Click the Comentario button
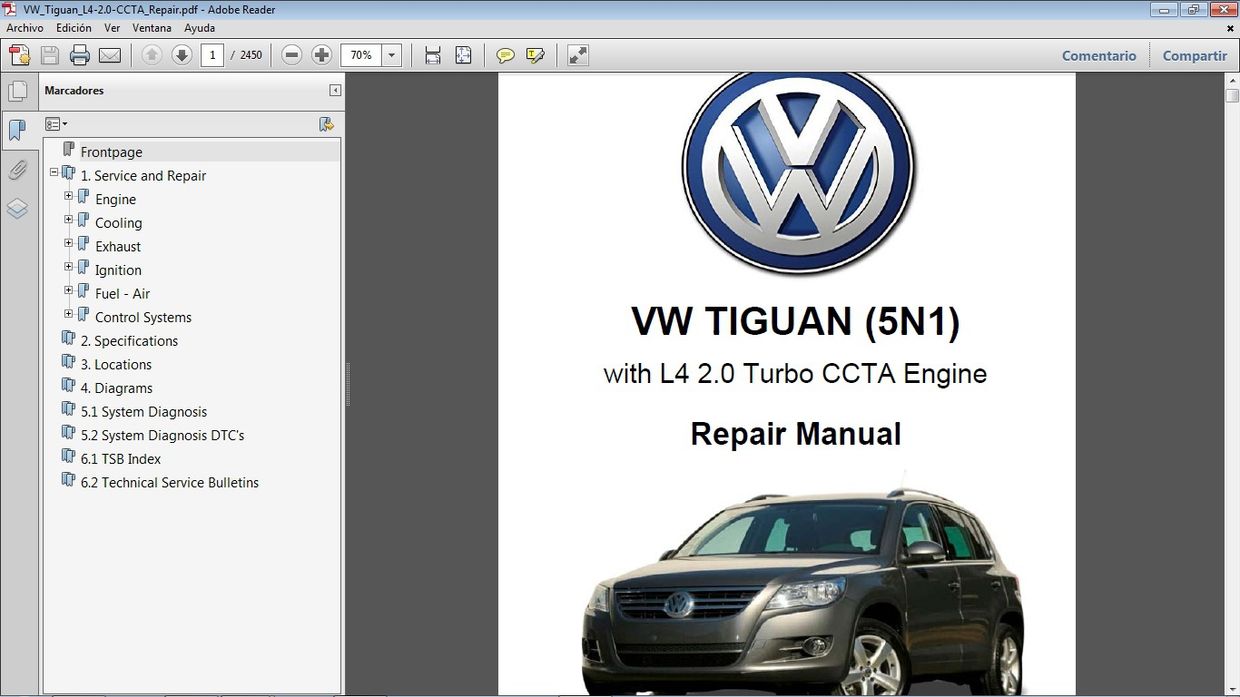The width and height of the screenshot is (1240, 697). point(1098,55)
